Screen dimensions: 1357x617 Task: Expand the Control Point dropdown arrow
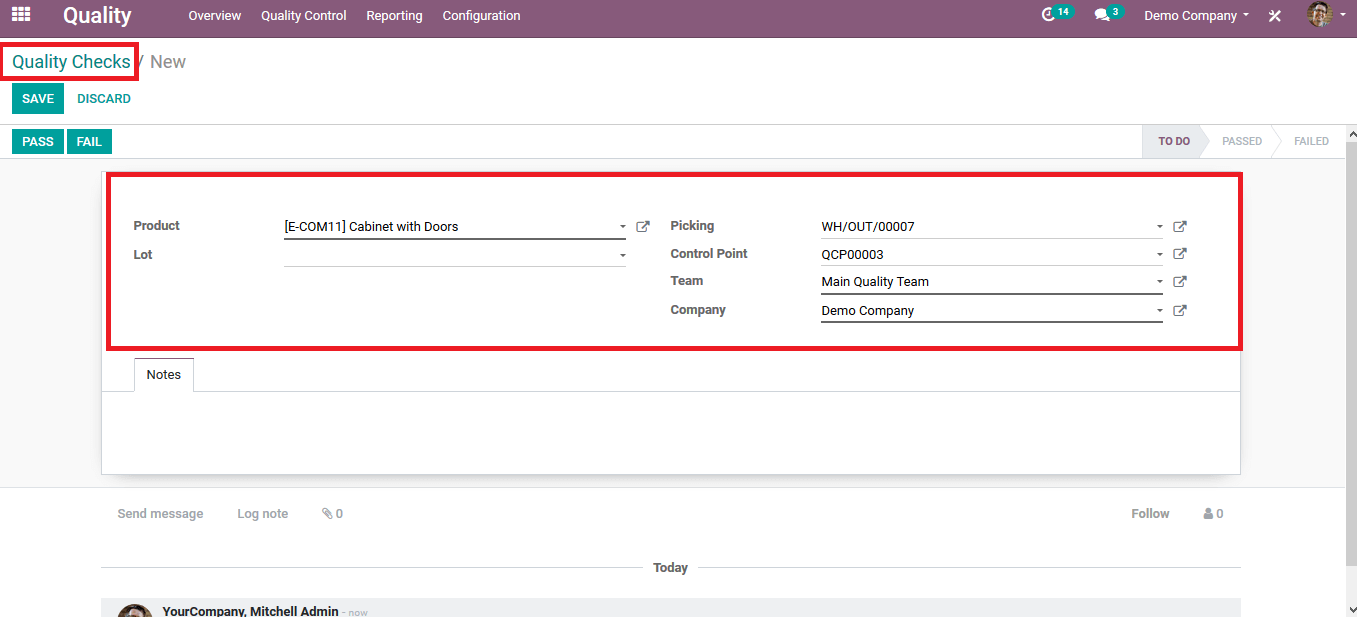click(1160, 254)
